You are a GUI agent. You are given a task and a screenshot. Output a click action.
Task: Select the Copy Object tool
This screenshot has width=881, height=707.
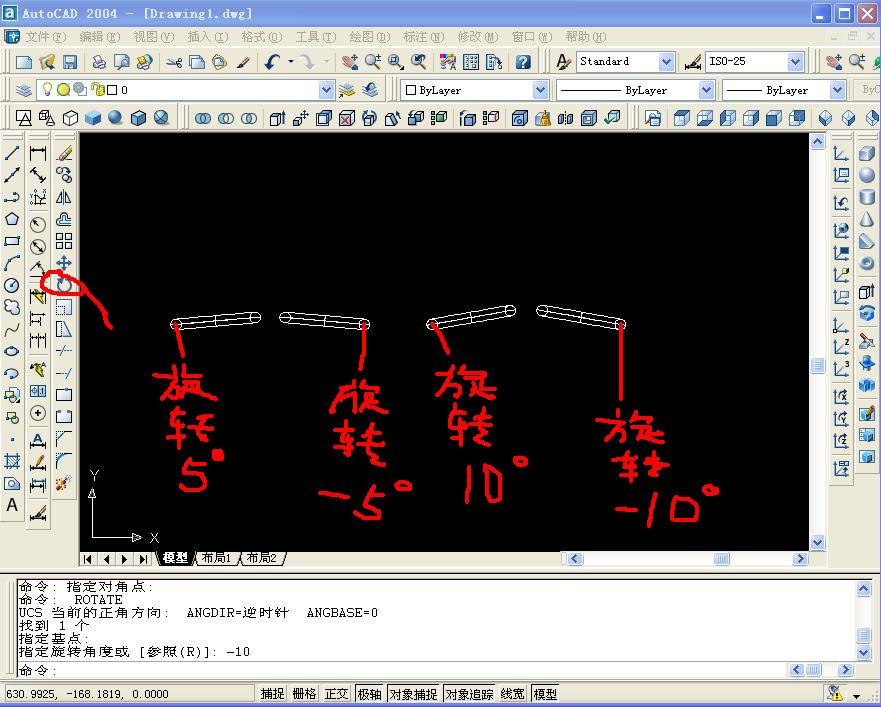click(64, 175)
